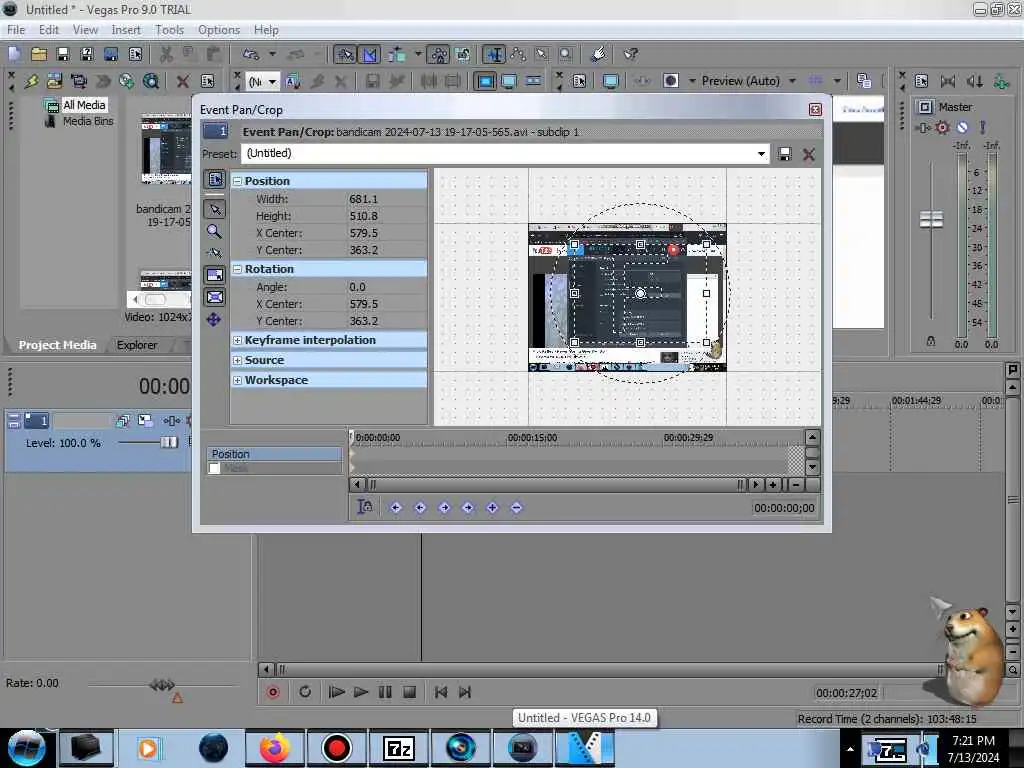Open the File menu
The height and width of the screenshot is (768, 1024).
(x=16, y=30)
